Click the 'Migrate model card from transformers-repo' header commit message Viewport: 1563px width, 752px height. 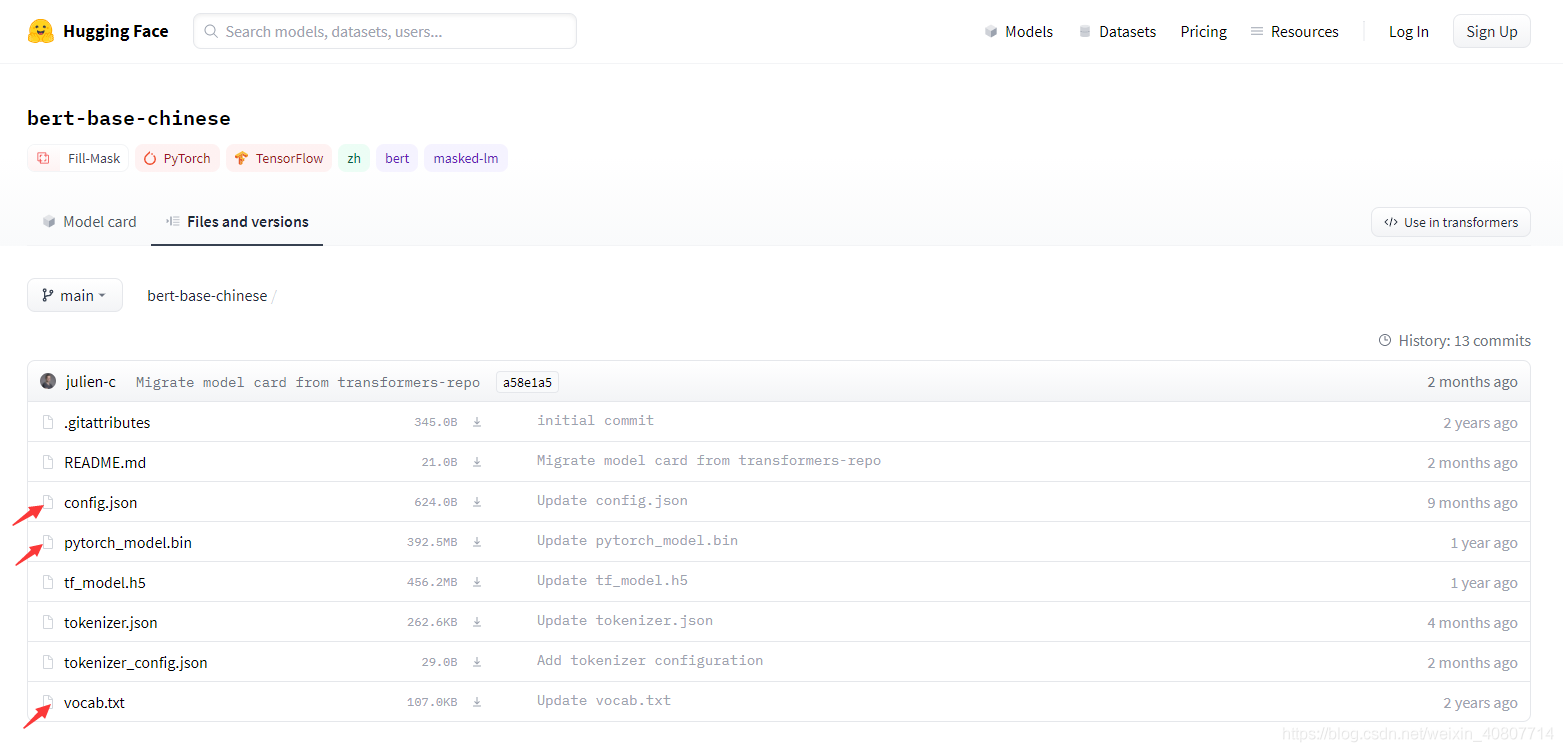coord(308,382)
